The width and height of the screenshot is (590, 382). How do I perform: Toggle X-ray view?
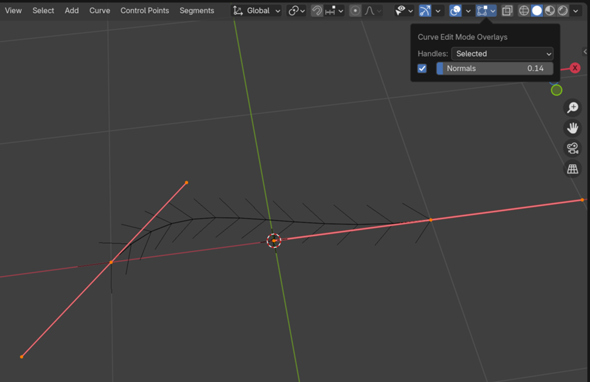pyautogui.click(x=507, y=11)
